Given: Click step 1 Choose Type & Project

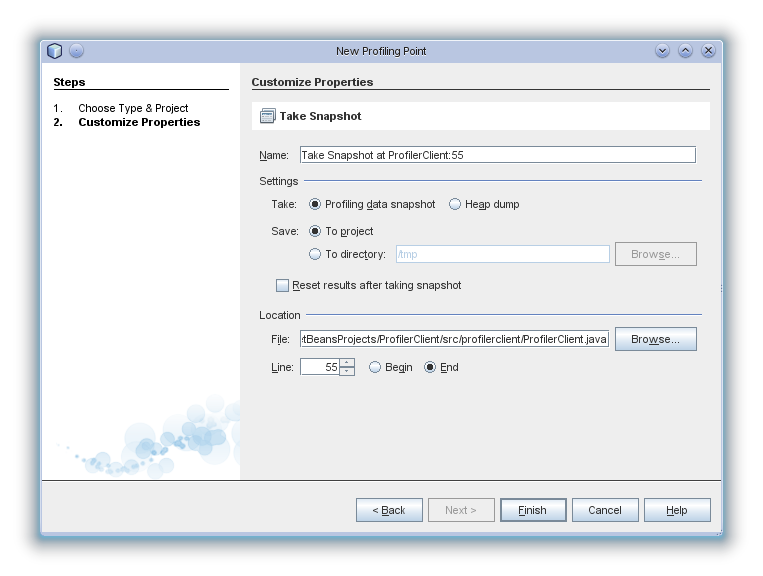Looking at the screenshot, I should pos(133,108).
